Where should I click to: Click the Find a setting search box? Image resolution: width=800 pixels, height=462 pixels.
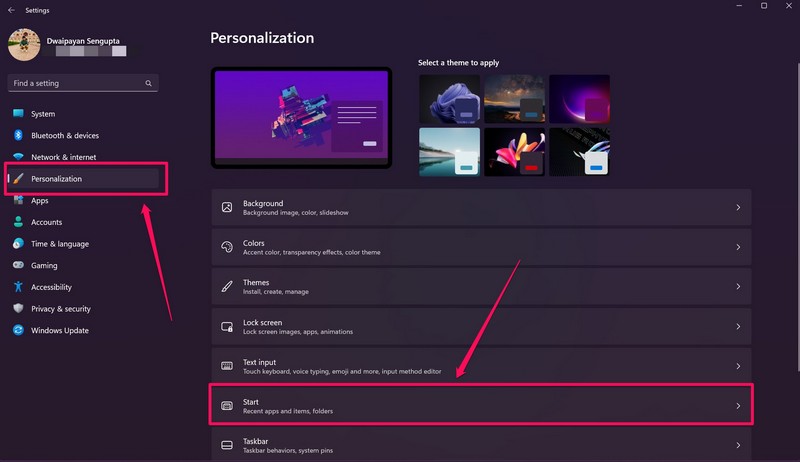point(82,84)
